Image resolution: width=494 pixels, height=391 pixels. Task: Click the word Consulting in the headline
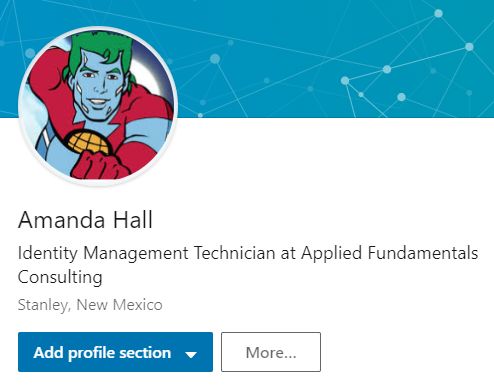pyautogui.click(x=60, y=277)
